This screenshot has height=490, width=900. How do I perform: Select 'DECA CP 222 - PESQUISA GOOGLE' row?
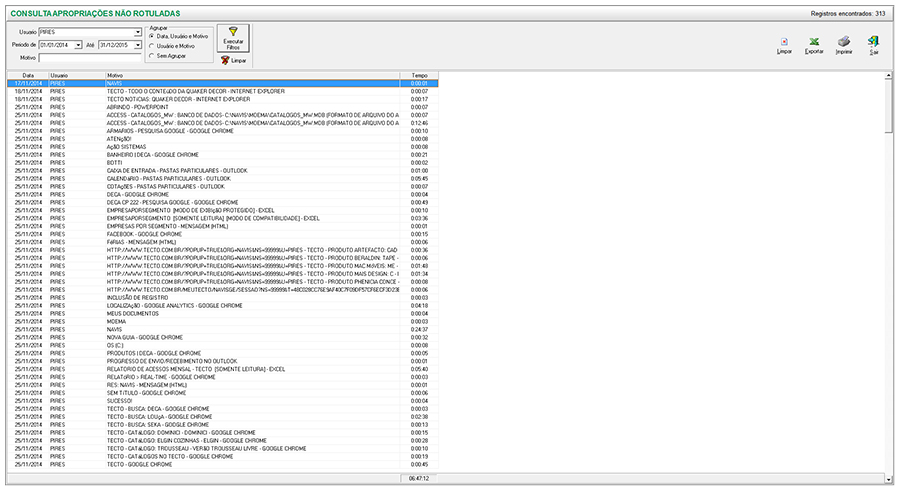[x=223, y=203]
